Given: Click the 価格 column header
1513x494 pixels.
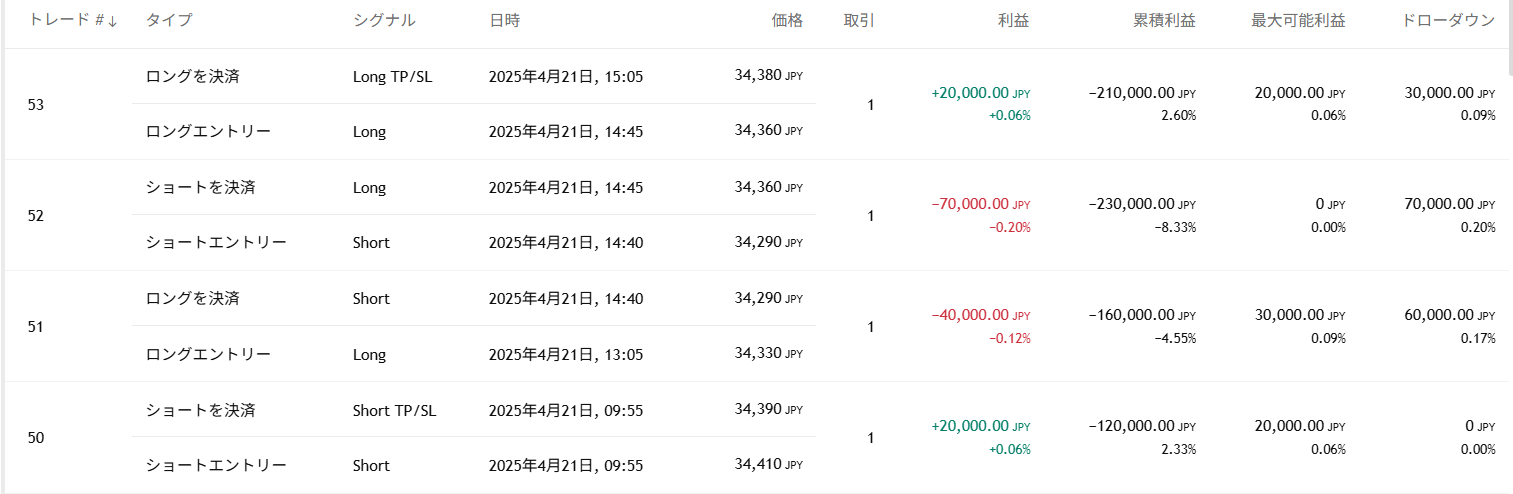Looking at the screenshot, I should 787,20.
